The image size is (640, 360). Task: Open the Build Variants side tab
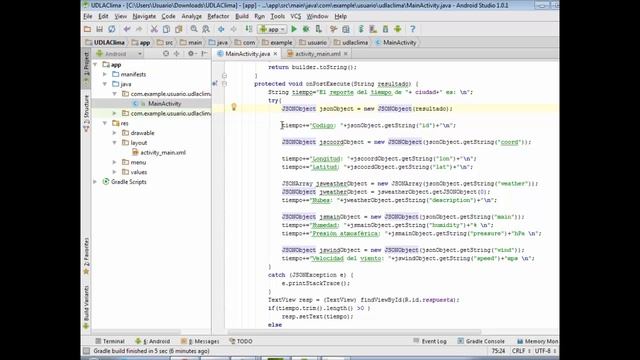(86, 307)
